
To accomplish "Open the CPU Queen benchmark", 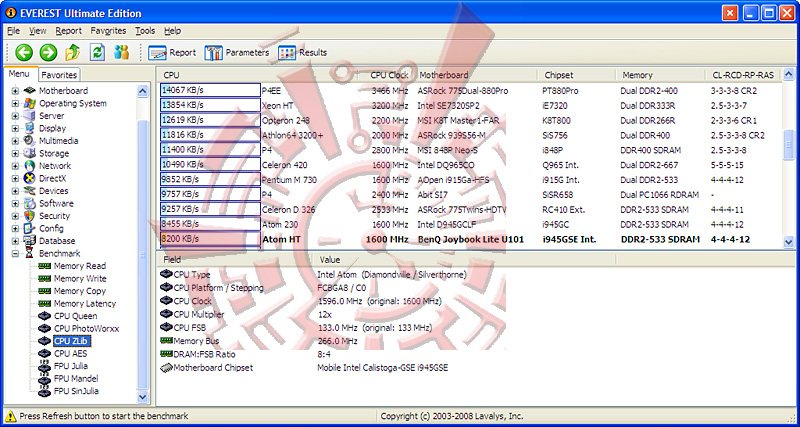I will (x=75, y=316).
